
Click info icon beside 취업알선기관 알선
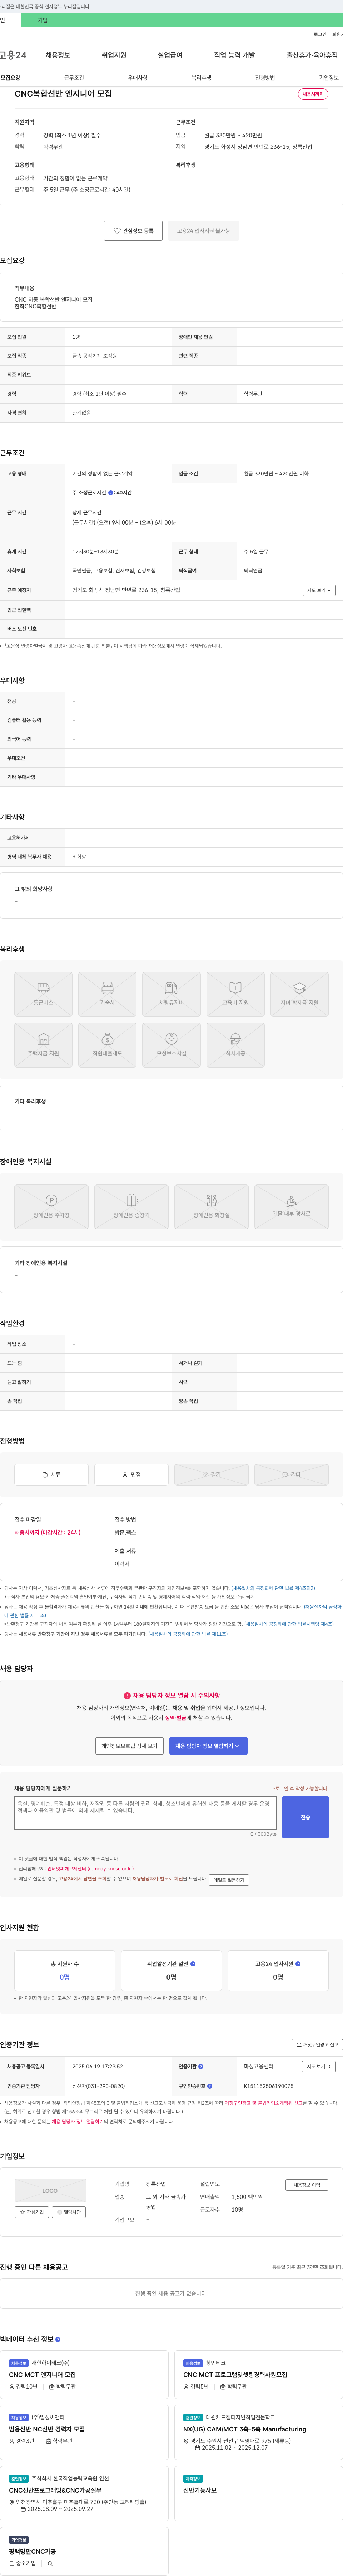[x=193, y=1963]
